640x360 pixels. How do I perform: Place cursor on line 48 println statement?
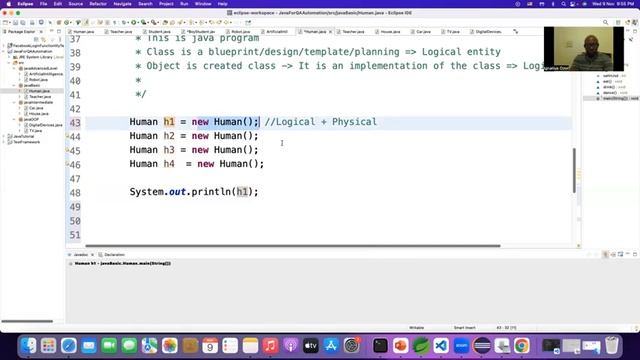click(x=194, y=192)
